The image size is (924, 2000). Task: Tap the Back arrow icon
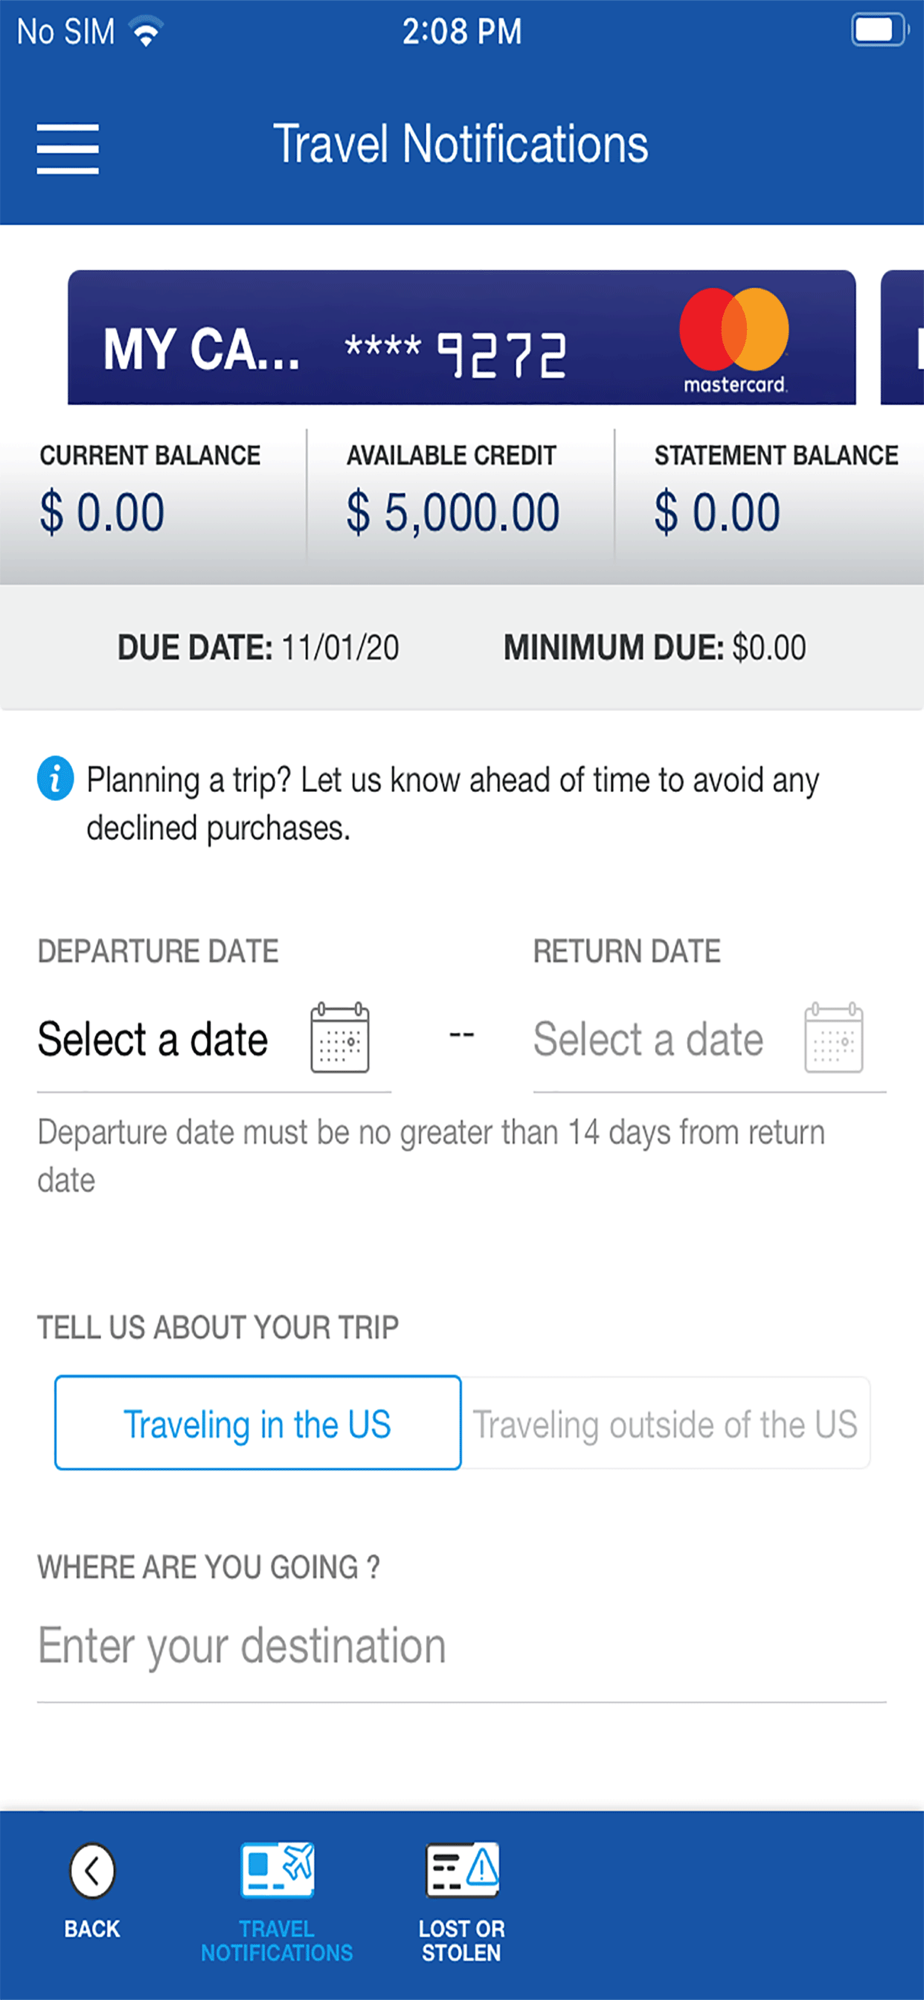(x=92, y=1870)
